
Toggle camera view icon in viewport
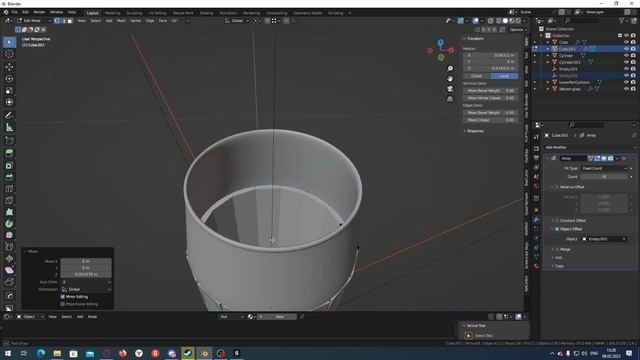[x=450, y=89]
